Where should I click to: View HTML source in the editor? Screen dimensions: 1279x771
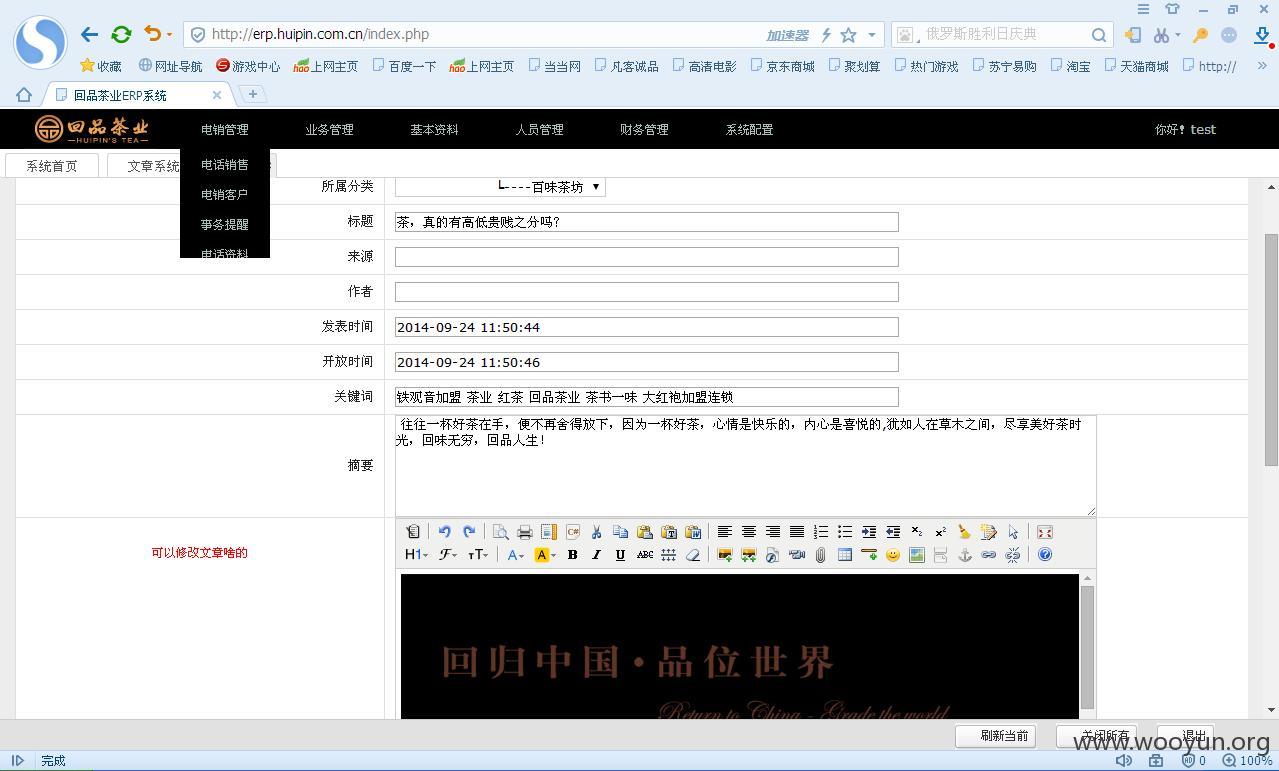coord(412,532)
